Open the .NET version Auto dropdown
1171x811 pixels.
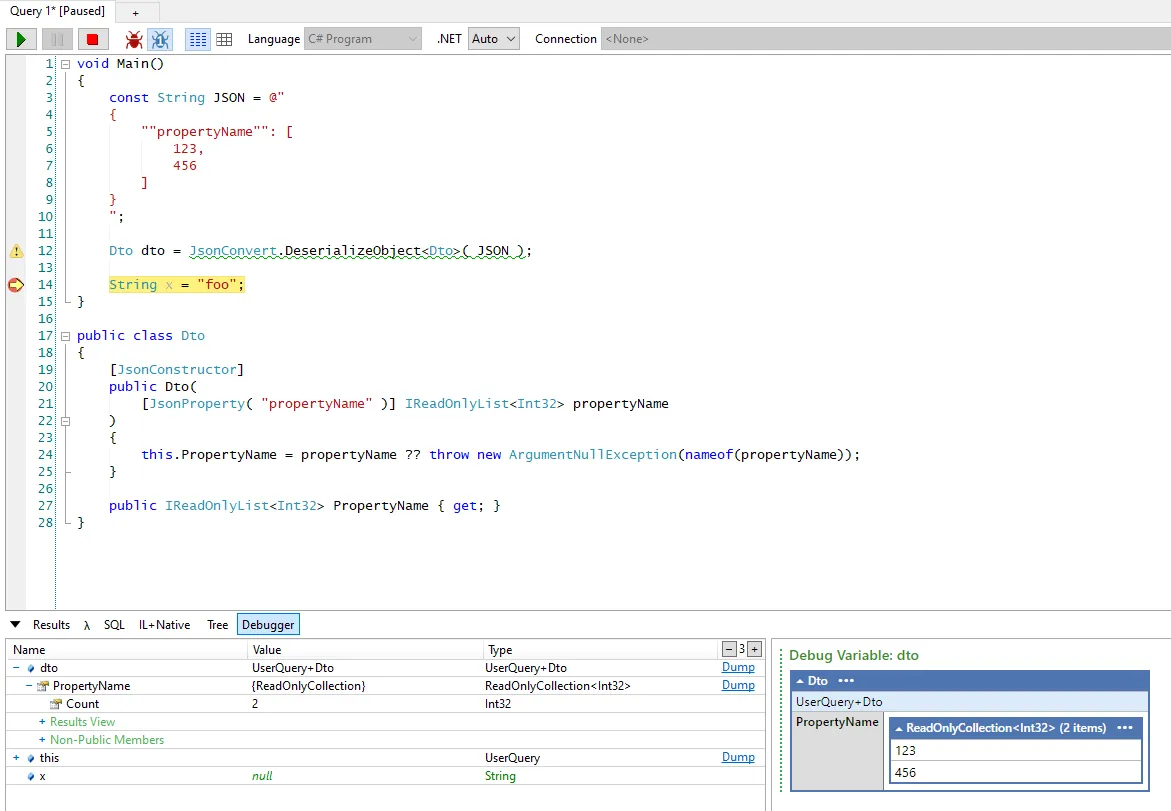493,39
